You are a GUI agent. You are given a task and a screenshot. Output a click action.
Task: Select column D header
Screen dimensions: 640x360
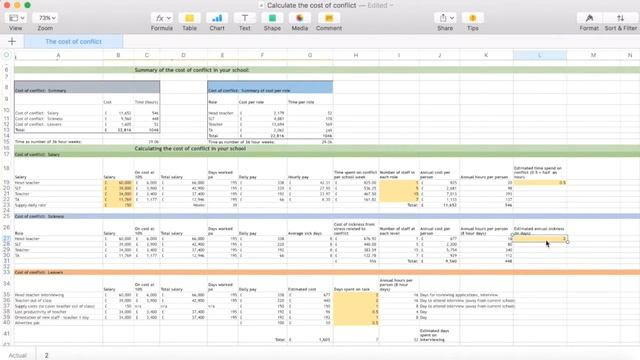(x=183, y=55)
